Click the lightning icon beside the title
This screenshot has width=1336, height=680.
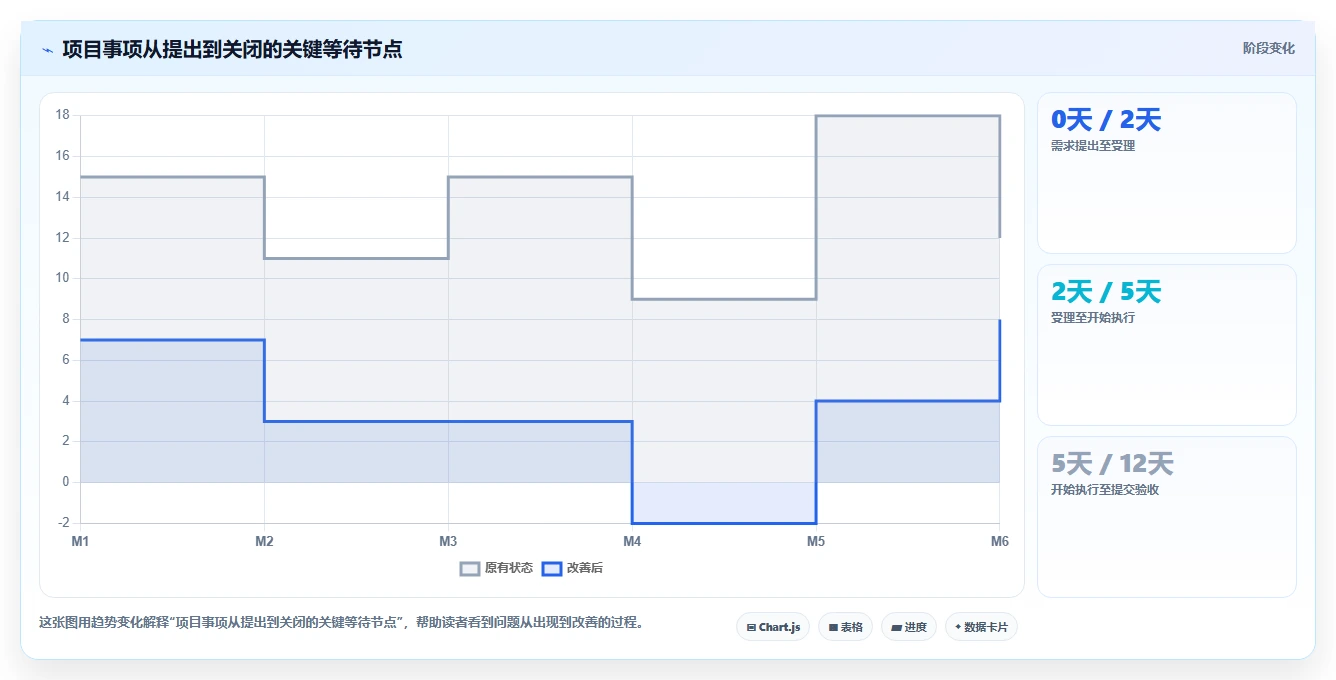(47, 49)
